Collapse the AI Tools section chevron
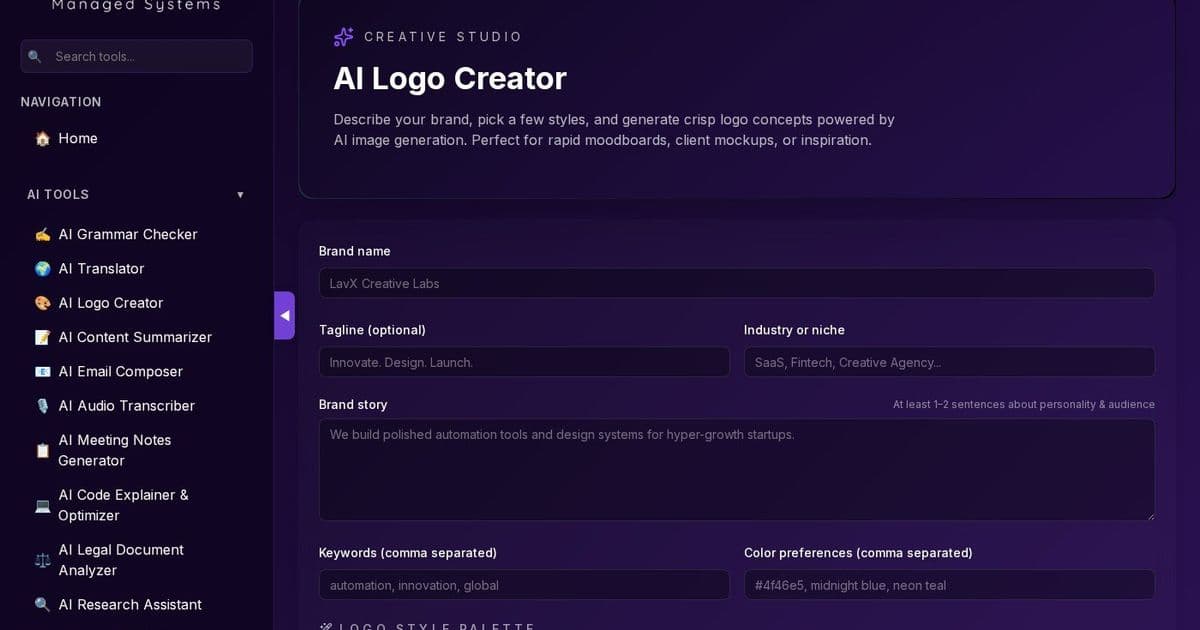The image size is (1200, 630). point(240,195)
